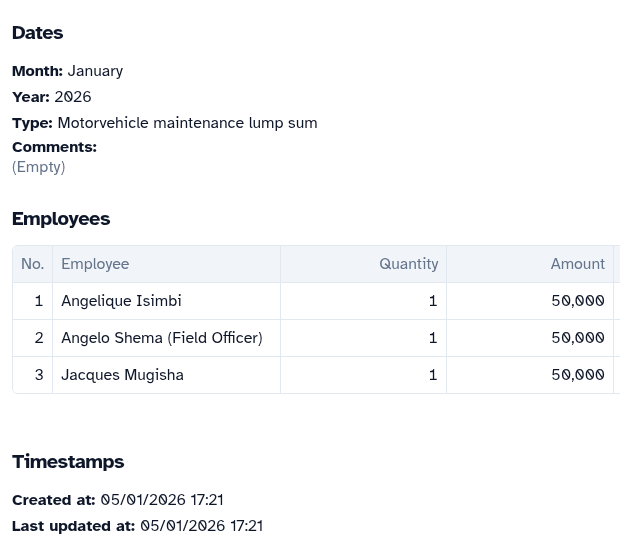Click the Quantity column header
This screenshot has height=558, width=620.
click(408, 264)
